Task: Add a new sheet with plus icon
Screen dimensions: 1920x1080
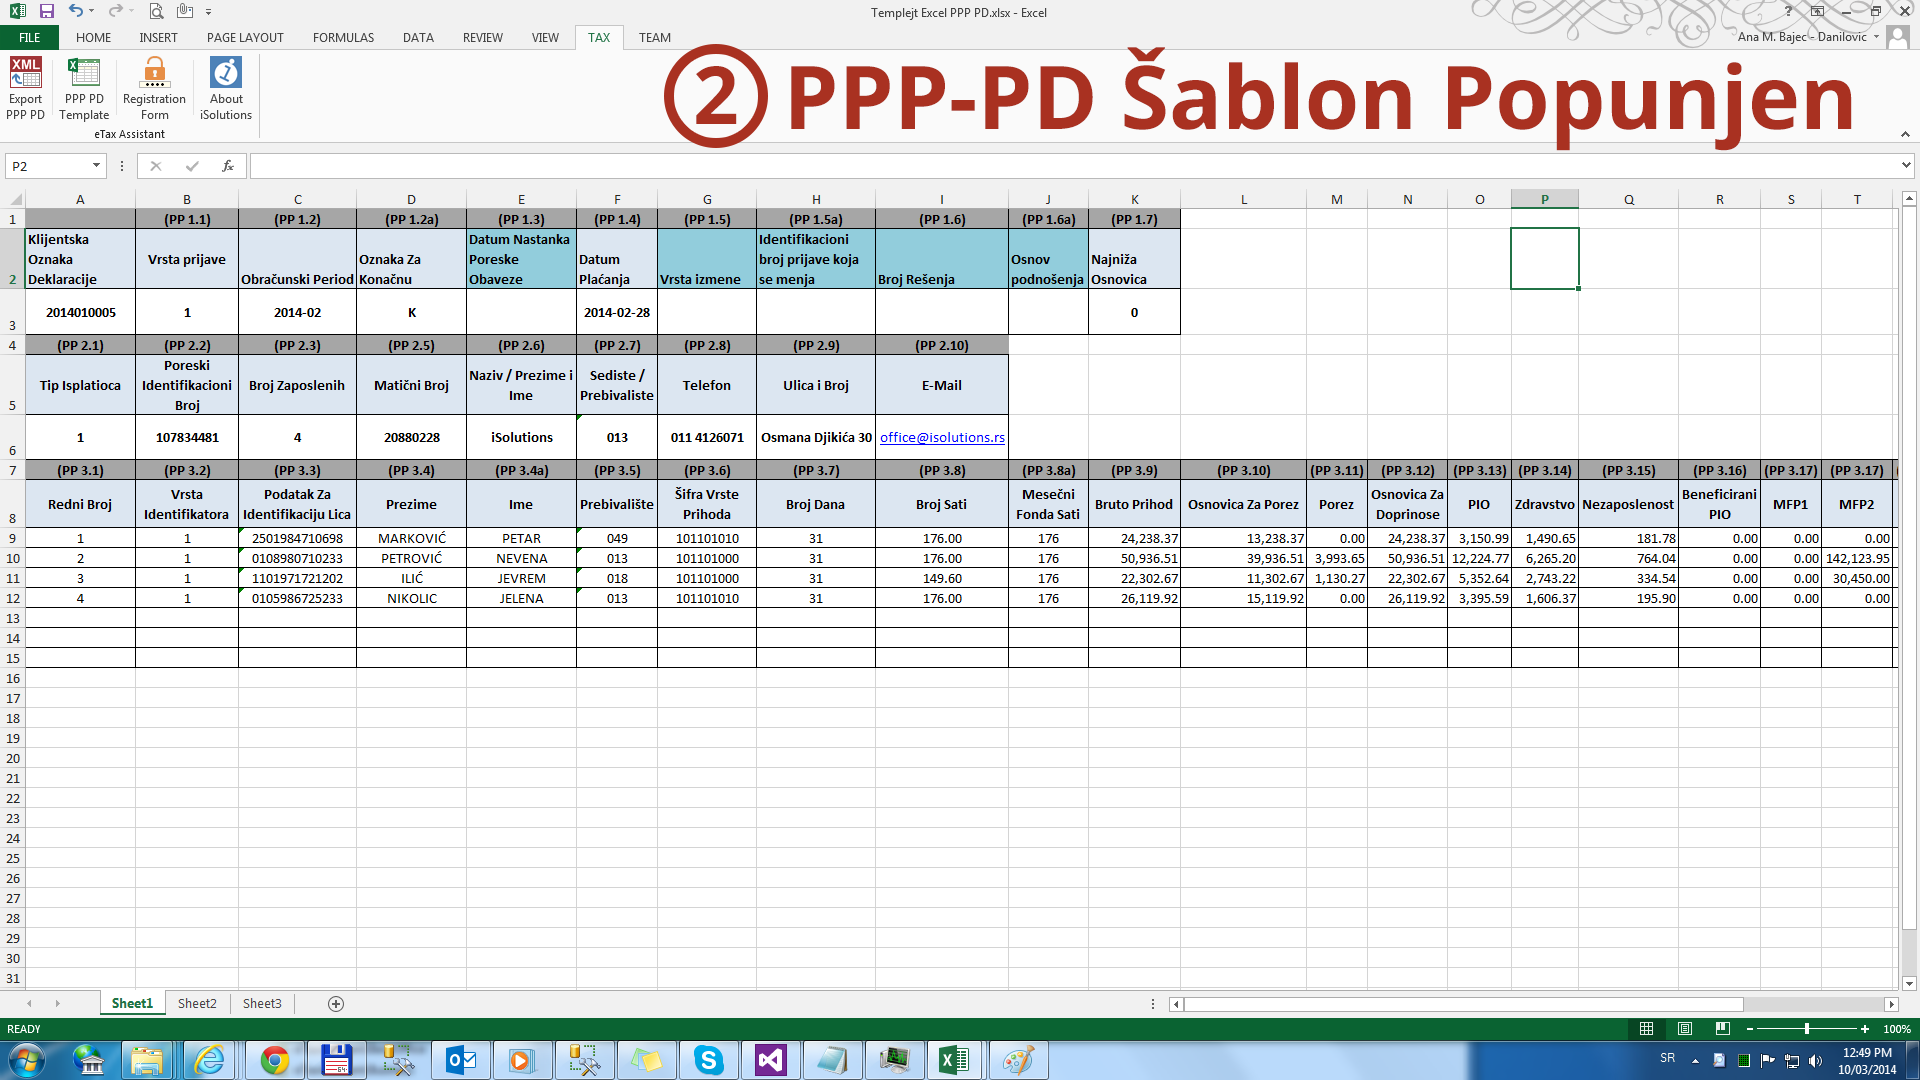Action: (x=336, y=1003)
